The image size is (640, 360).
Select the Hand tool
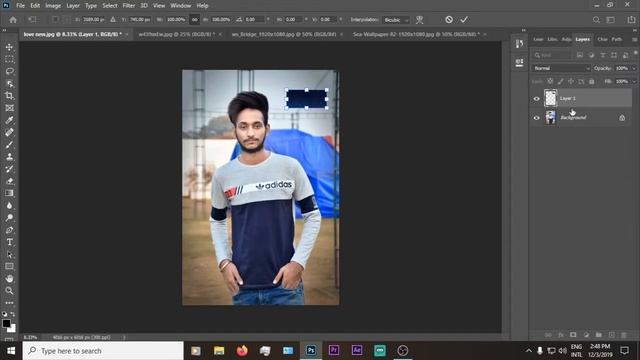point(9,278)
